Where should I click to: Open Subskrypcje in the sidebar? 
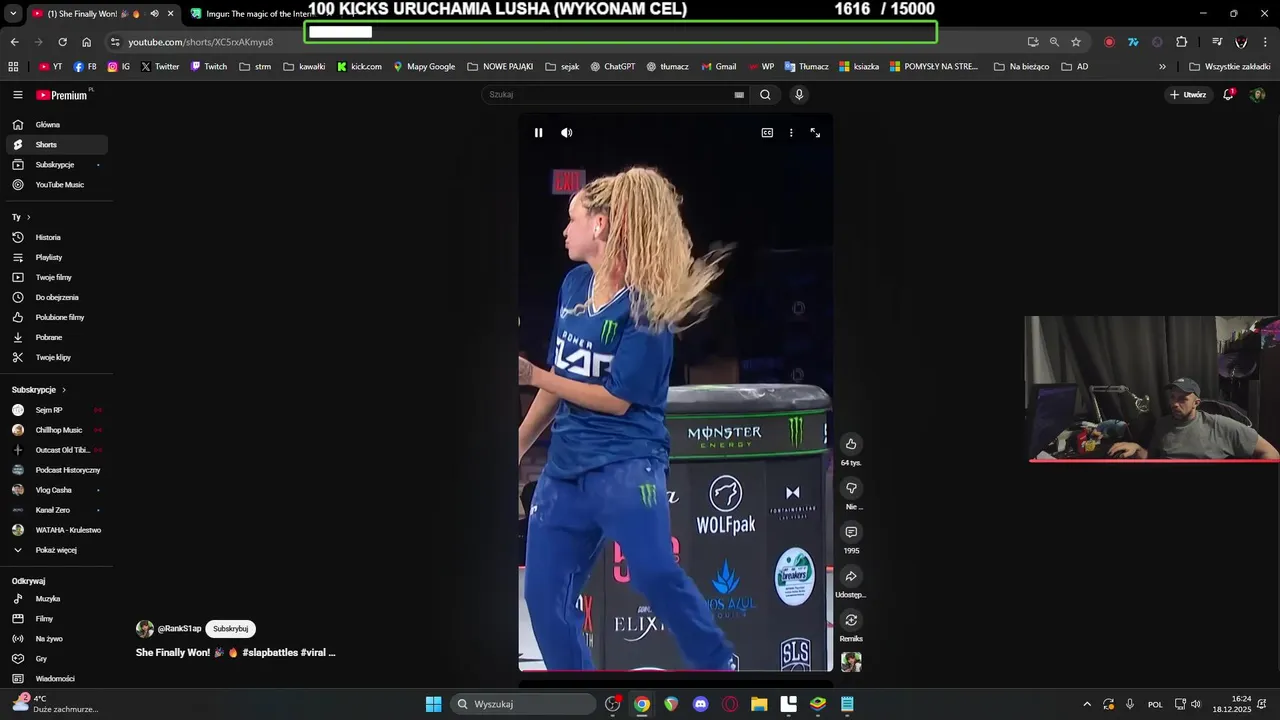56,165
